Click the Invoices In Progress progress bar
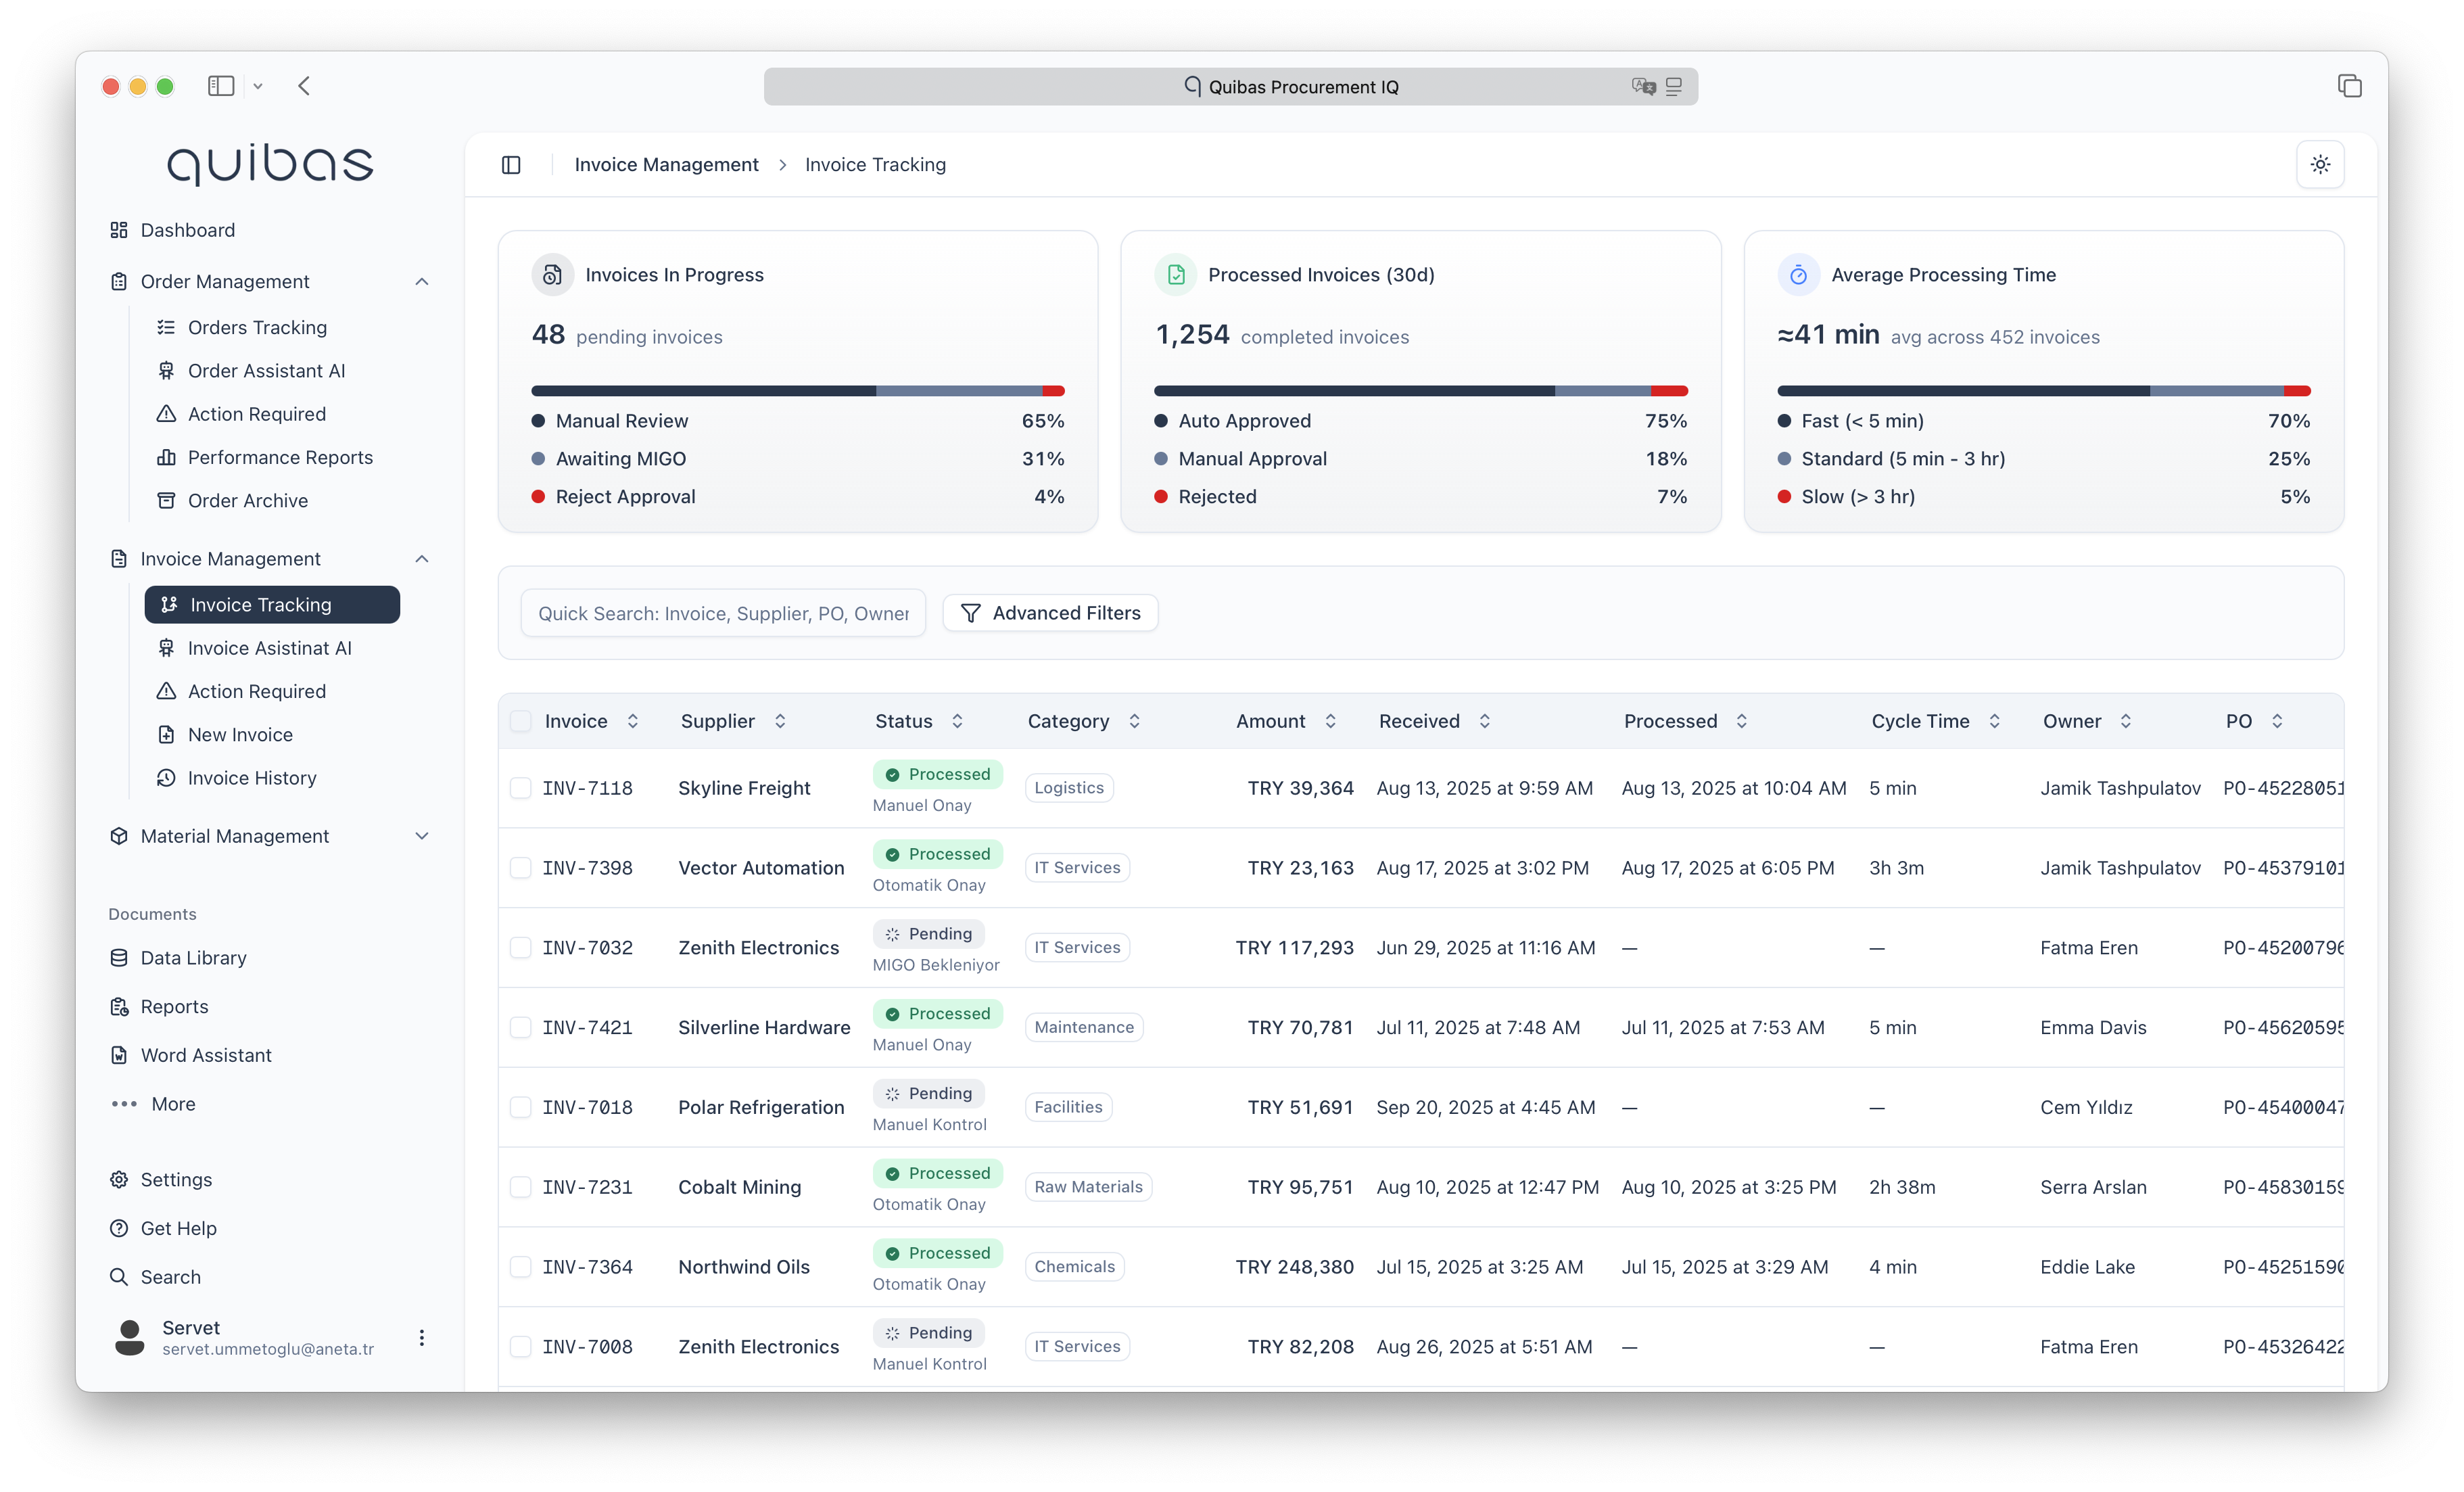Image resolution: width=2464 pixels, height=1492 pixels. (x=797, y=390)
